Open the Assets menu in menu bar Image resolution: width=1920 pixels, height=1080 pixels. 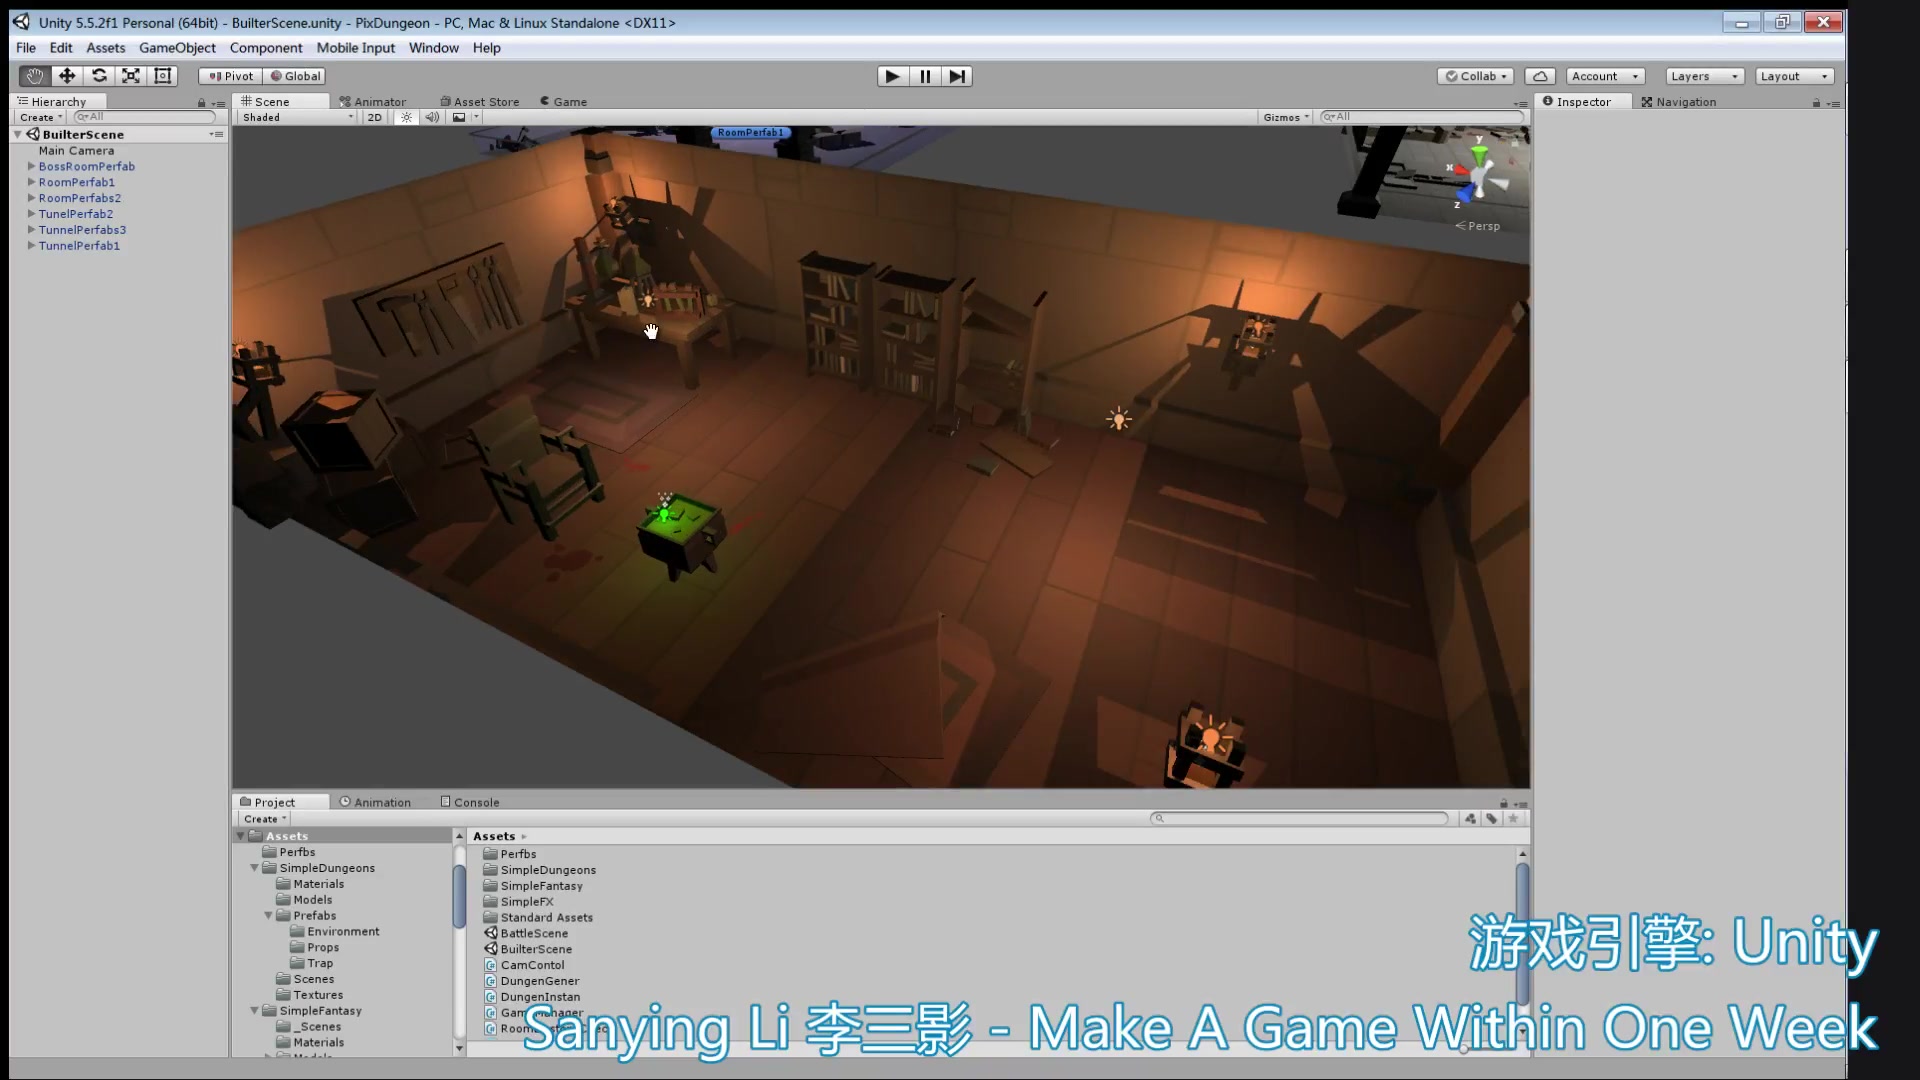pyautogui.click(x=105, y=47)
